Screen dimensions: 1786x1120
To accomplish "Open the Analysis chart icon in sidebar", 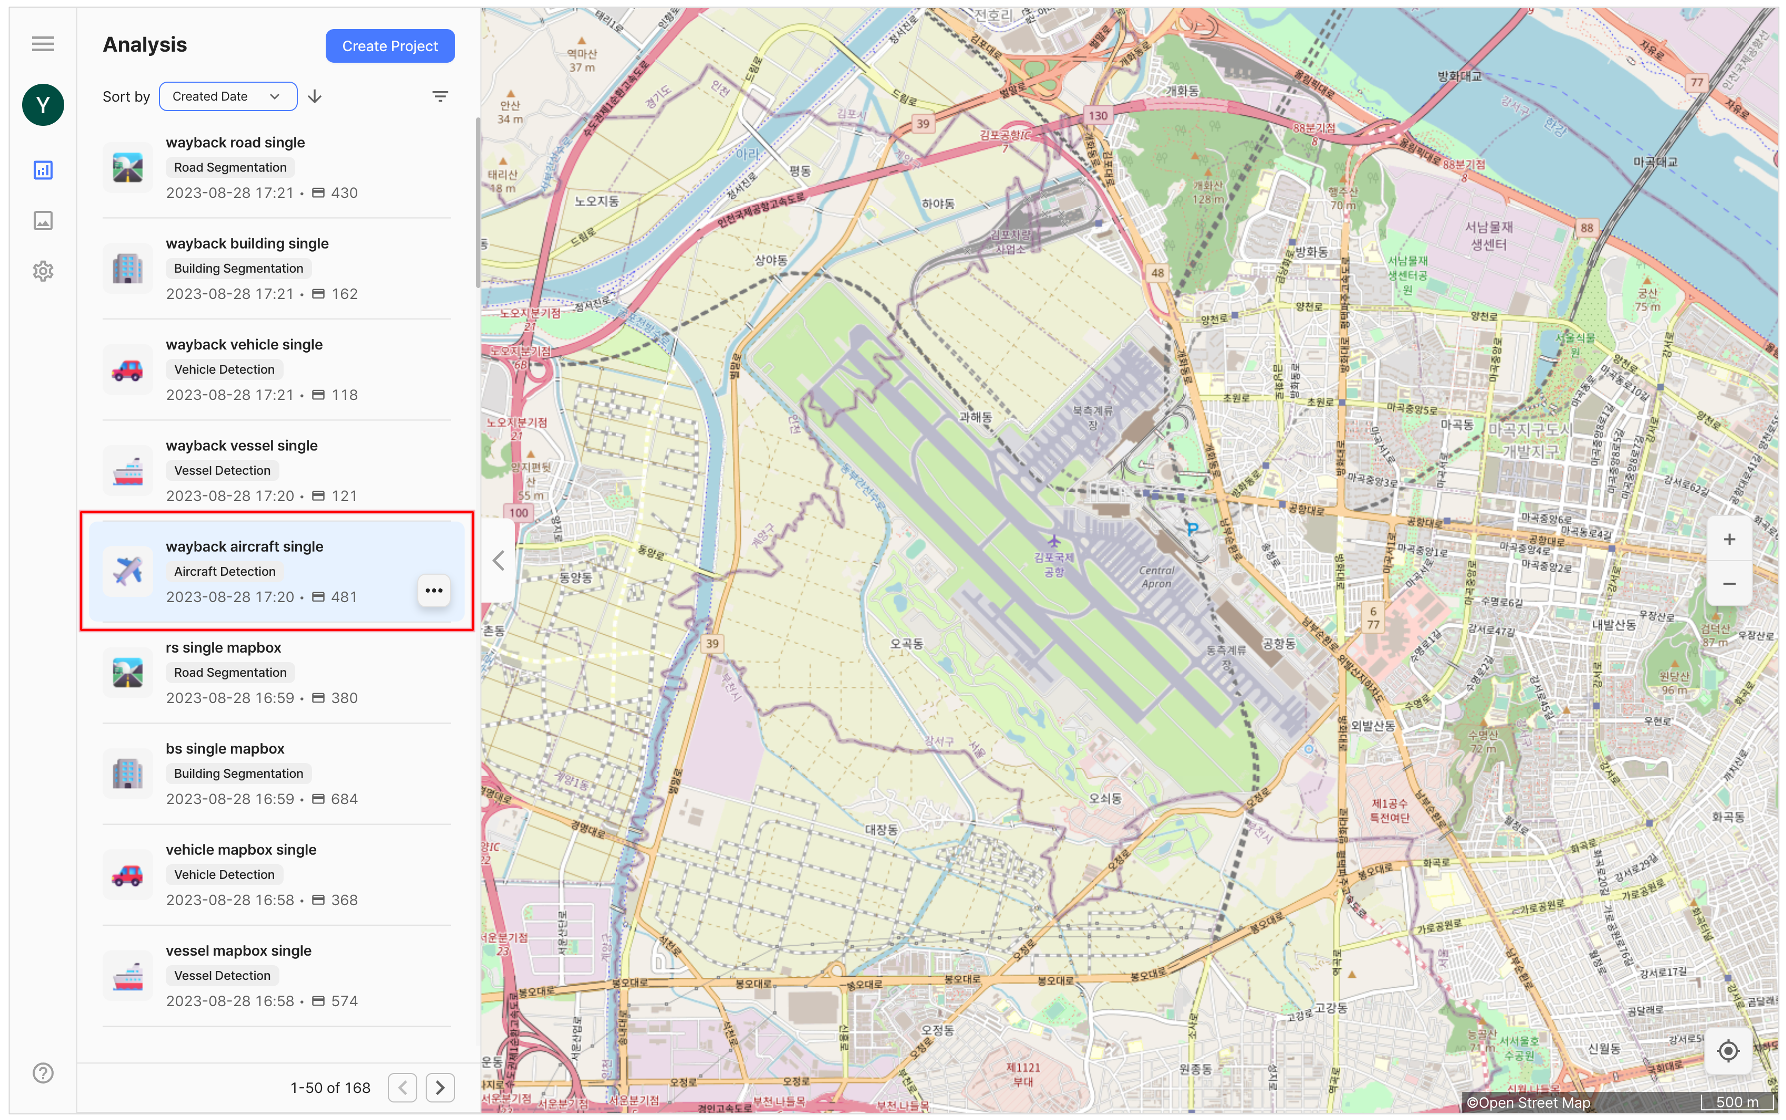I will tap(43, 170).
